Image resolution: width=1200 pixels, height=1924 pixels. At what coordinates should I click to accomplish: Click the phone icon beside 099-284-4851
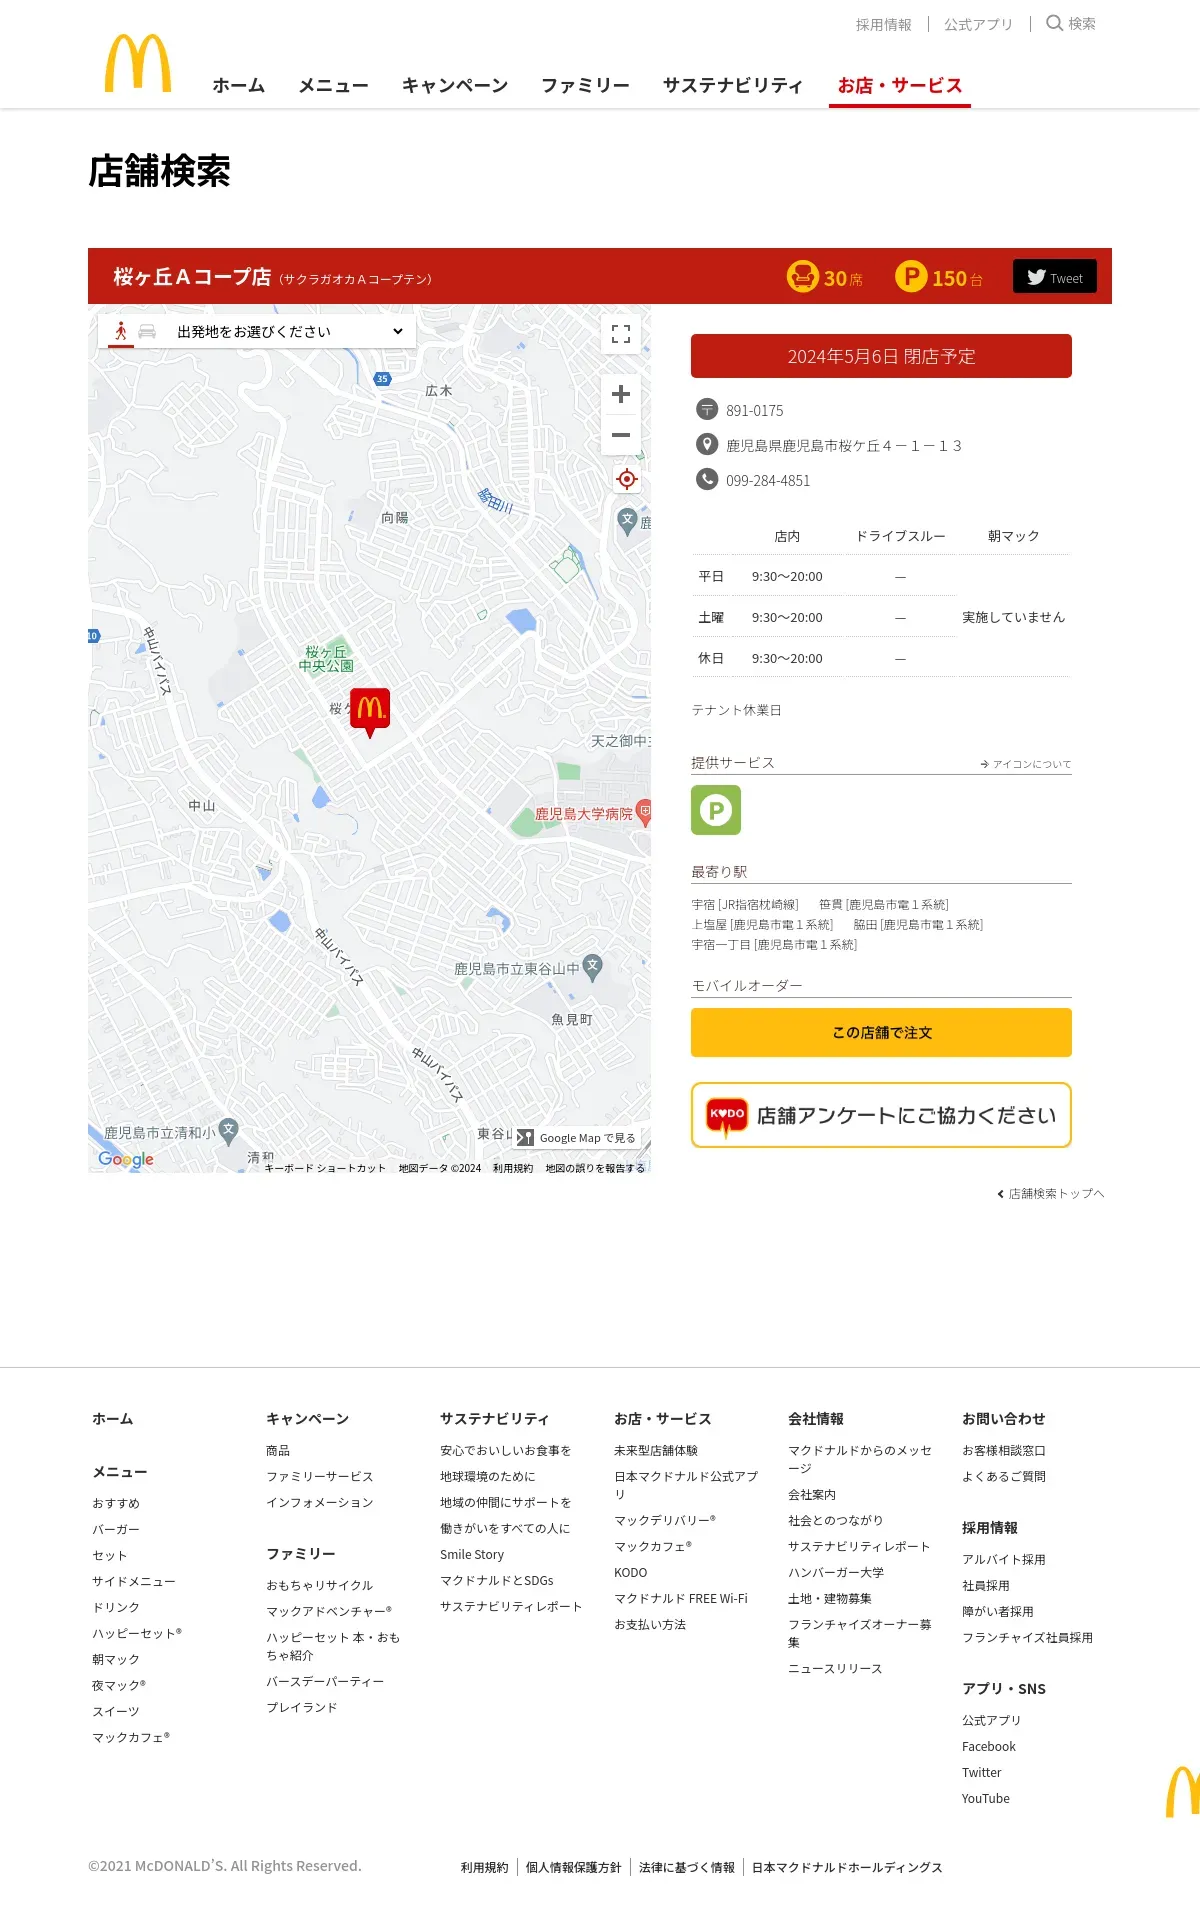[707, 479]
